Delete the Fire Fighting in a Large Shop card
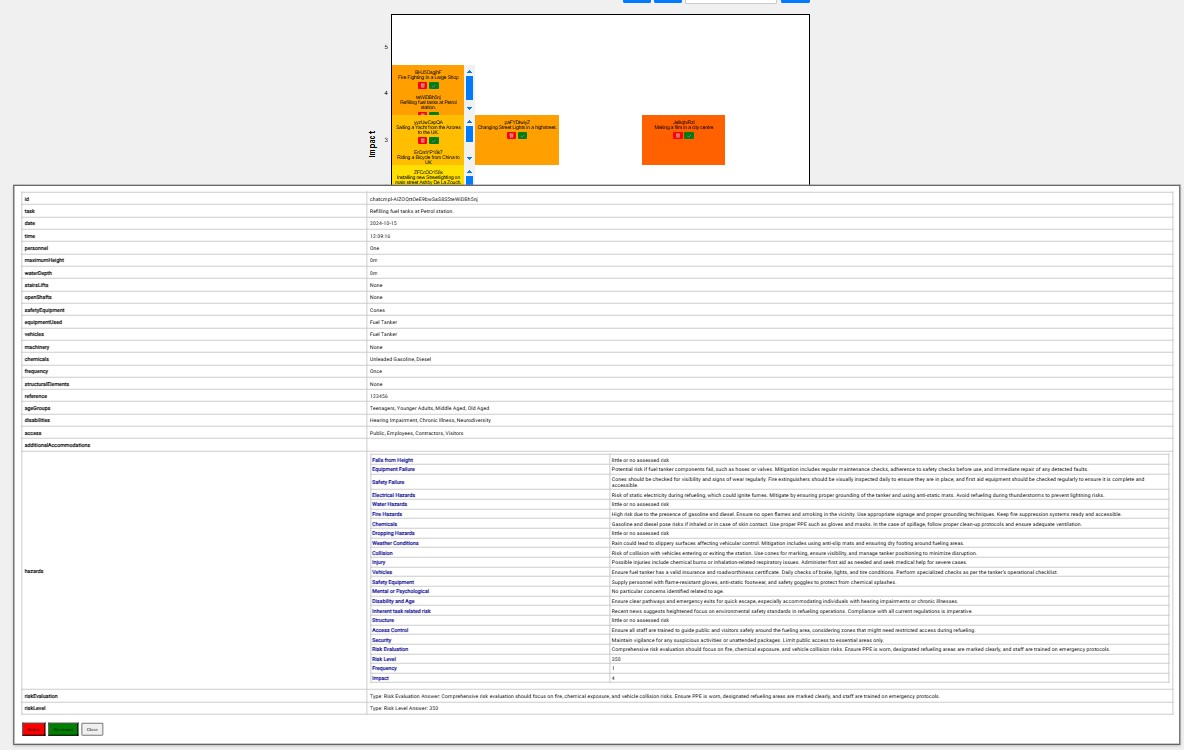 (422, 85)
